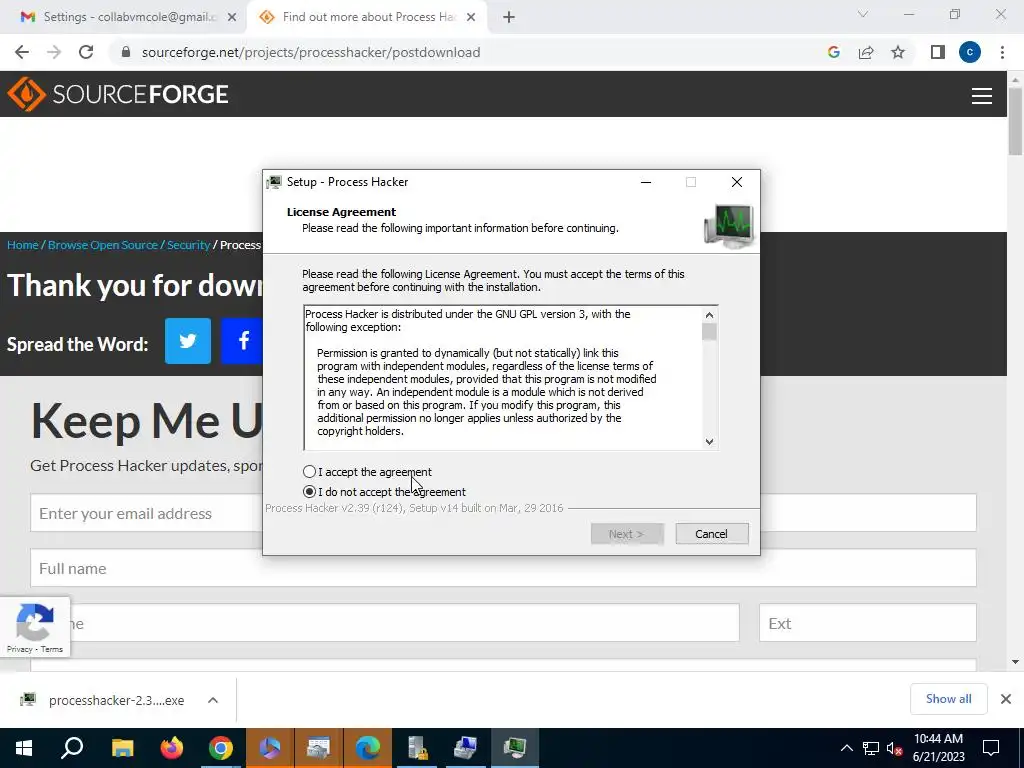Open Windows taskbar search

[72, 748]
